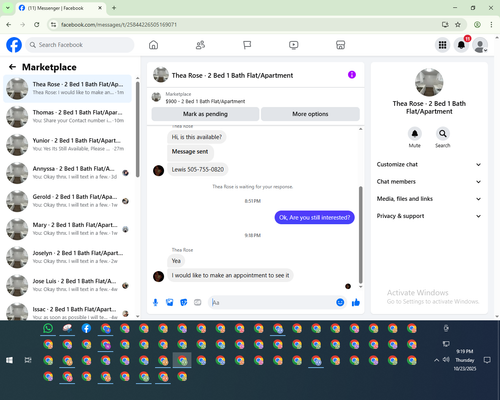Open Annyssa conversation in list
This screenshot has width=500, height=400.
[x=67, y=173]
